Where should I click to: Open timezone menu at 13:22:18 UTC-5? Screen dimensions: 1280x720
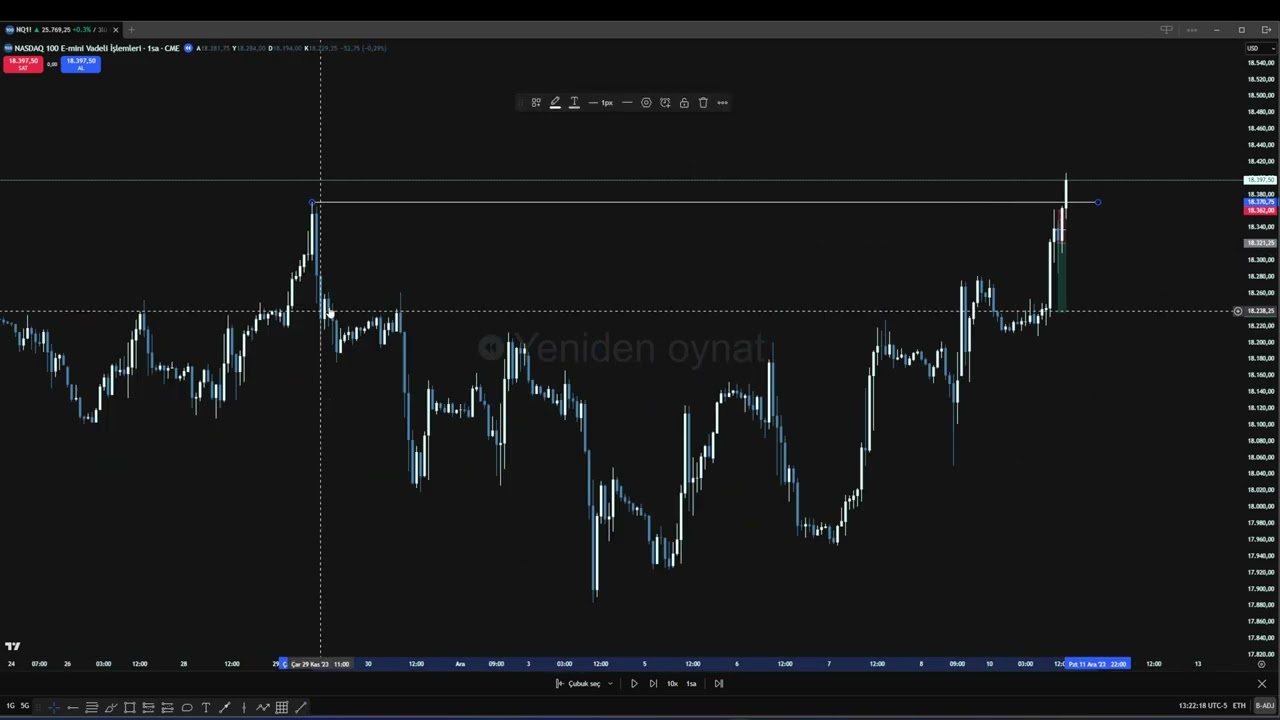[x=1202, y=706]
